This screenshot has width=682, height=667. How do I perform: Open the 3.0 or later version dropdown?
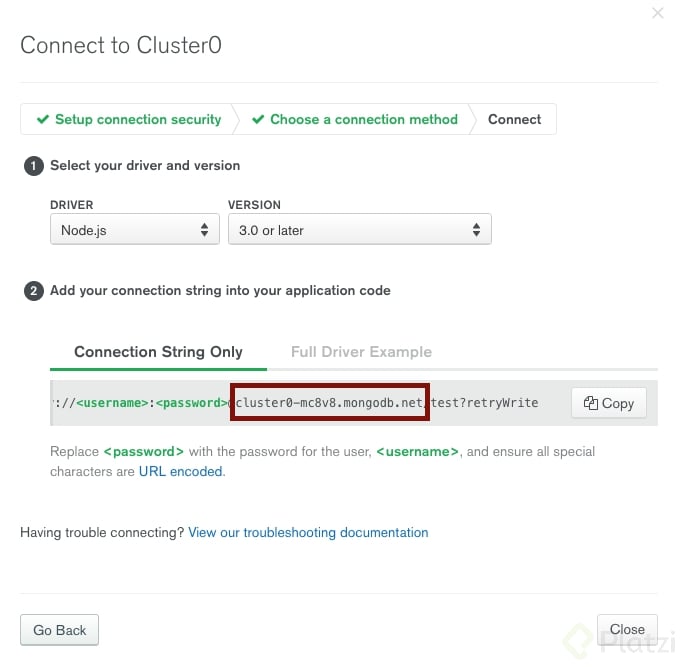tap(360, 229)
